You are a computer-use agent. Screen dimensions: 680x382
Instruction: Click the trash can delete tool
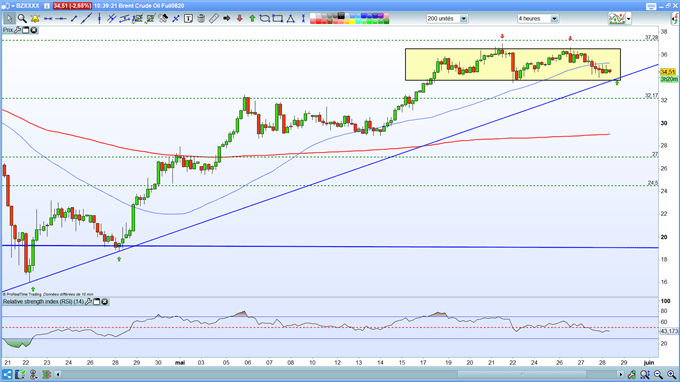201,19
